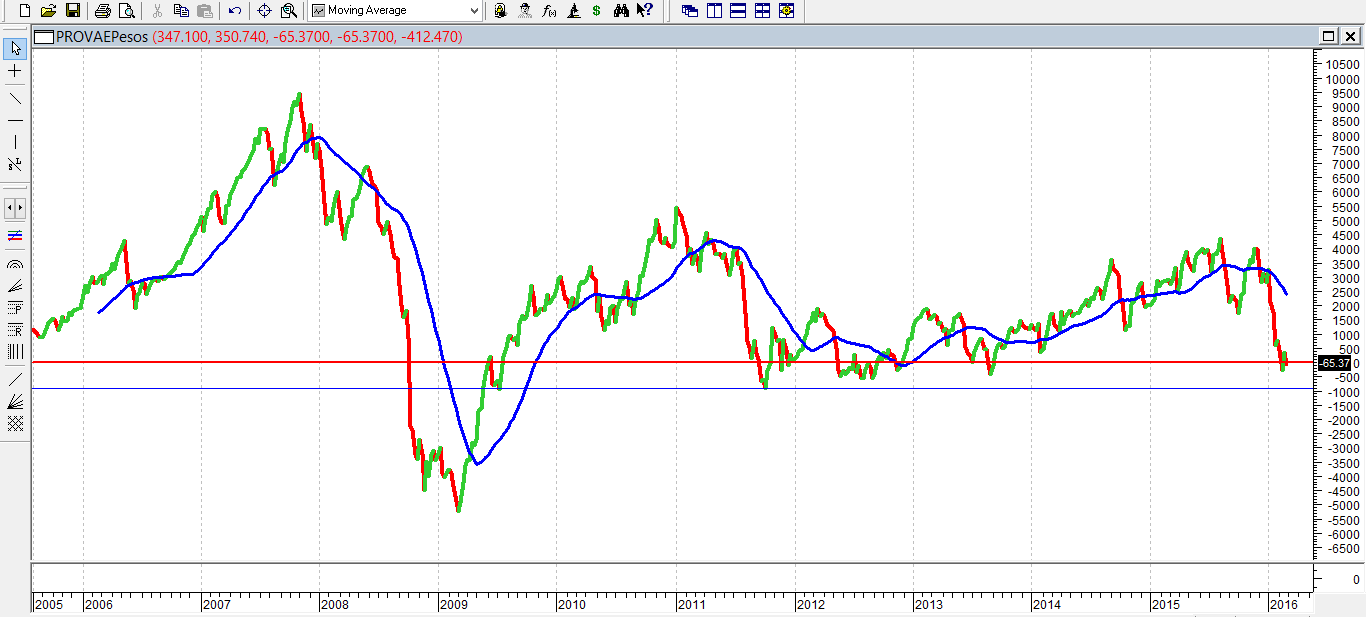Click the Paste clipboard icon
This screenshot has height=617, width=1366.
[x=205, y=10]
